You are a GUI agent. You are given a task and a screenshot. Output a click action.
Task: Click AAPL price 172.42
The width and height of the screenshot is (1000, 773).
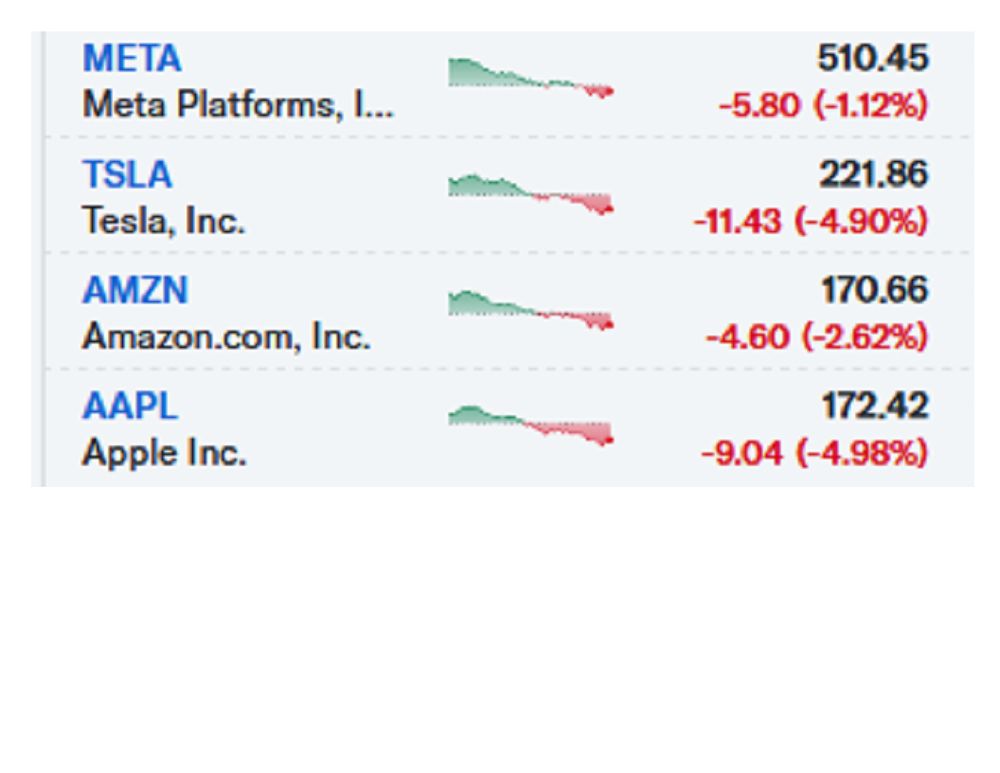(x=874, y=406)
